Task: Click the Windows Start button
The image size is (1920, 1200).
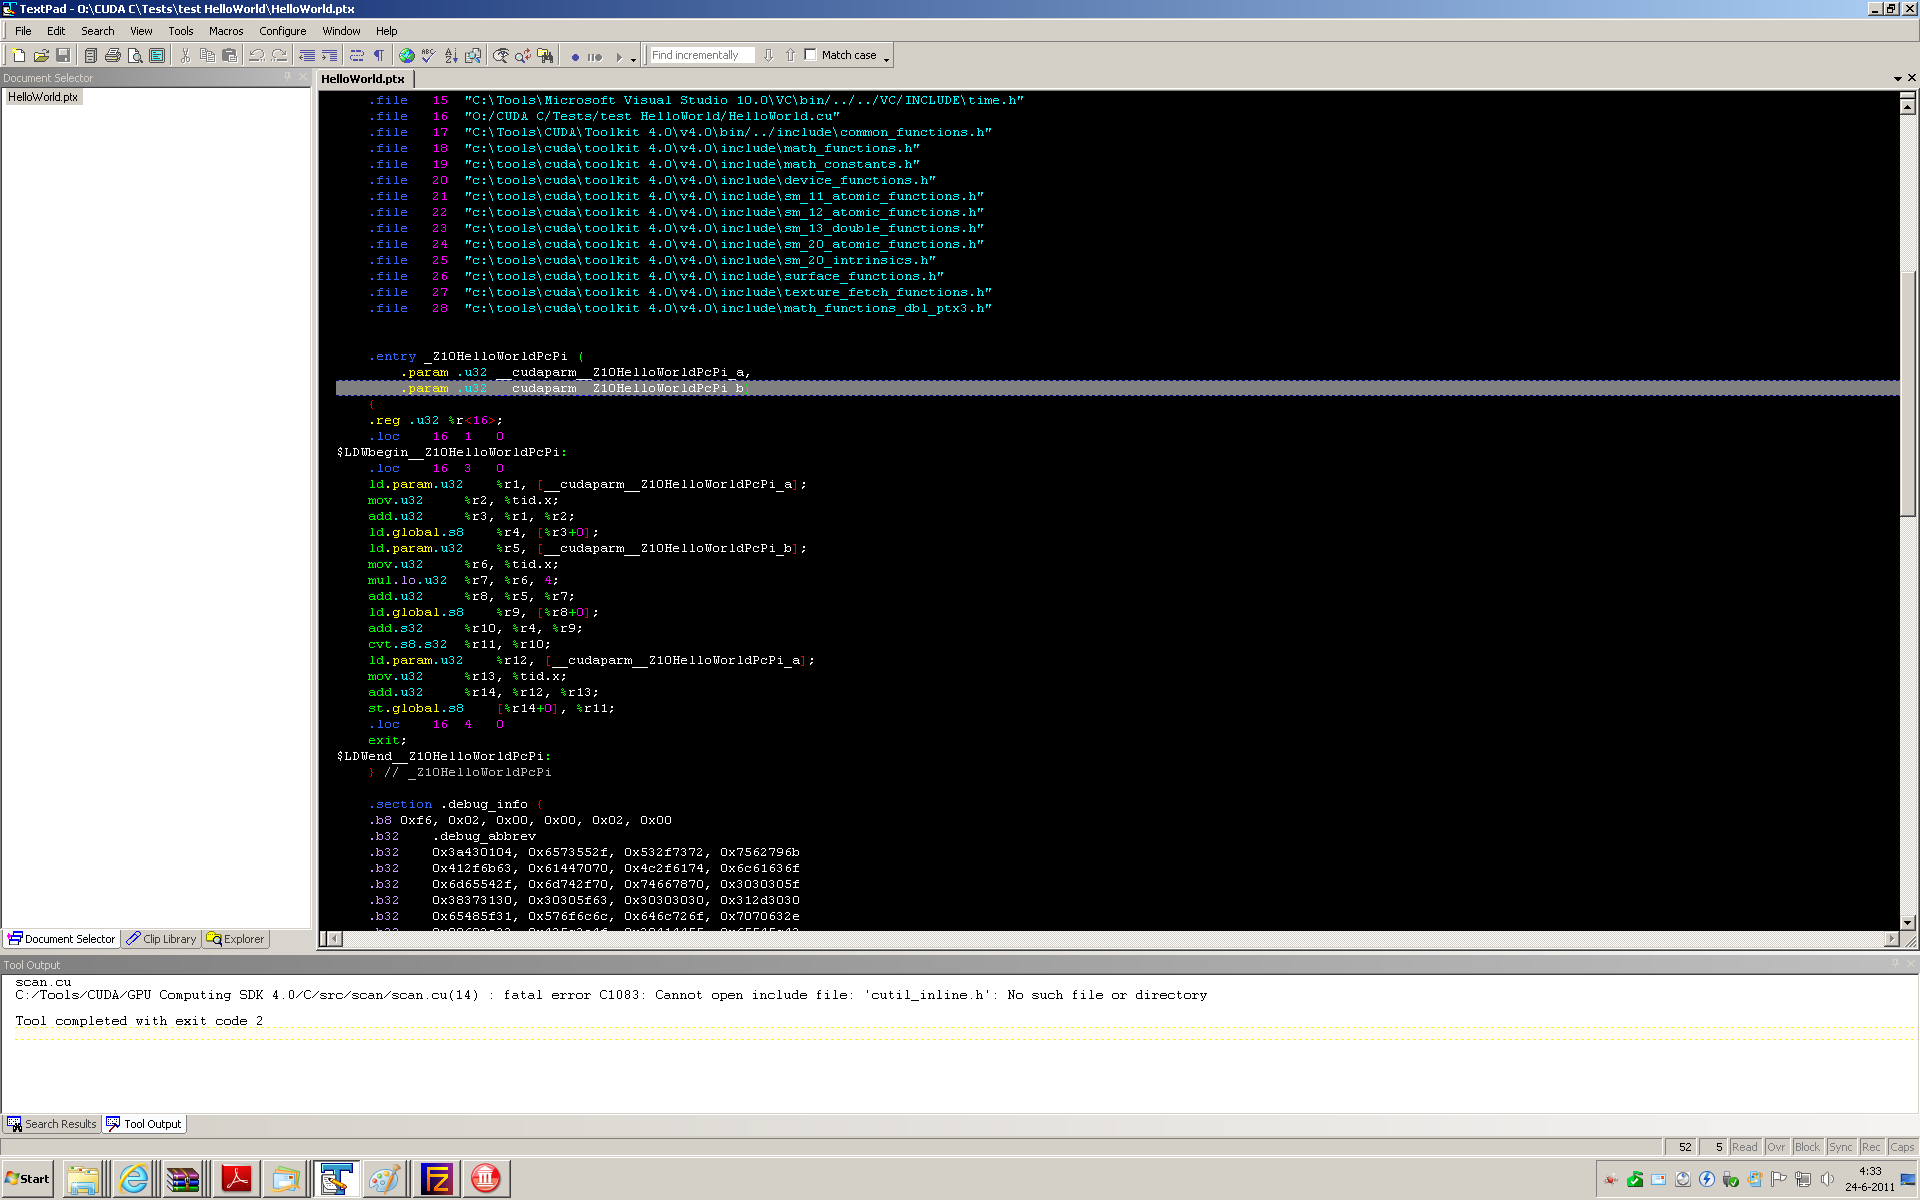Action: 28,1179
